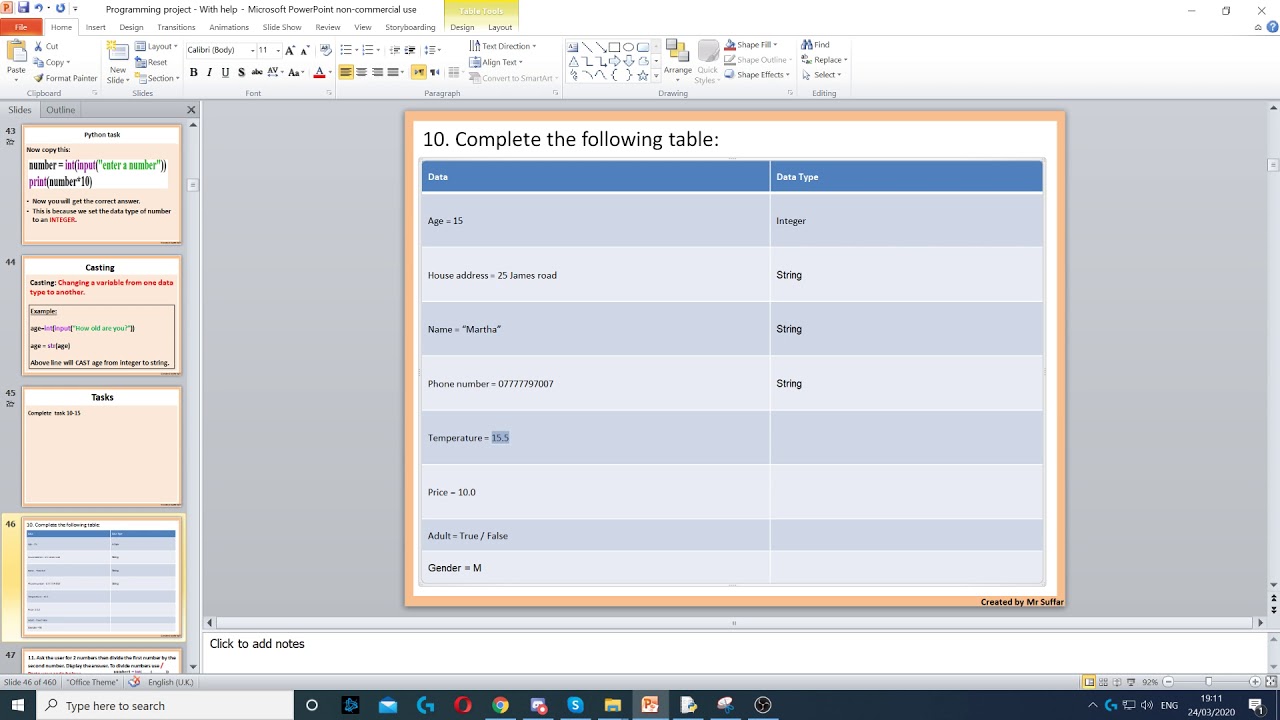Click the Undo arrow icon
The height and width of the screenshot is (720, 1280).
pyautogui.click(x=38, y=8)
